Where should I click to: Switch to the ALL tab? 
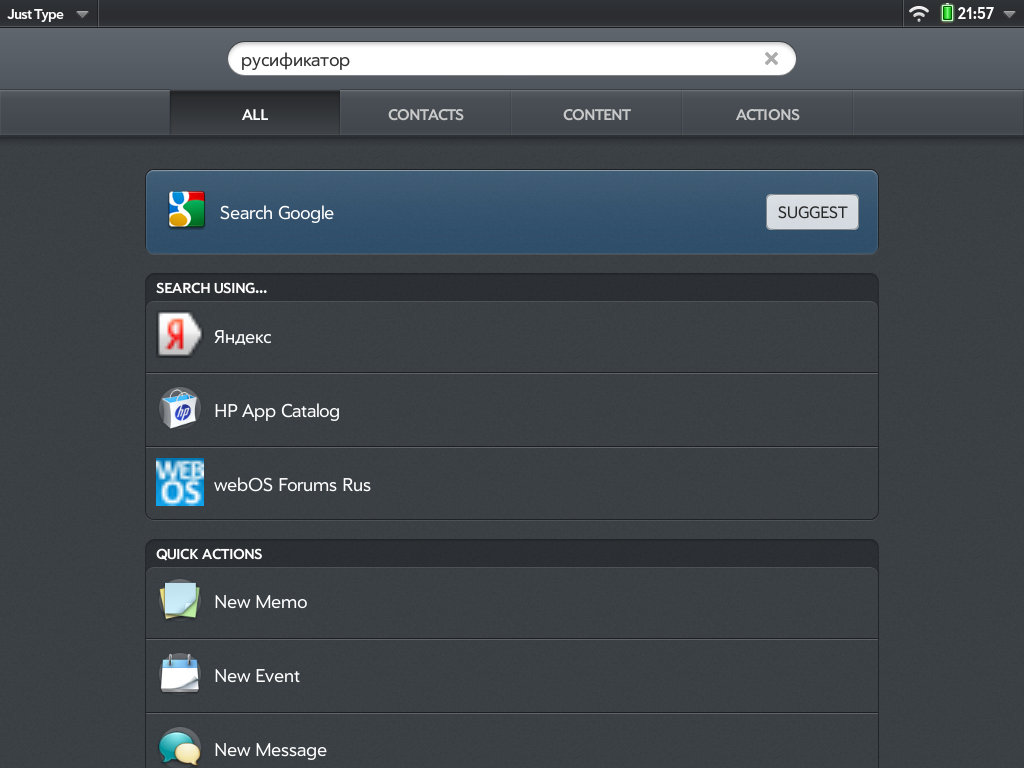pyautogui.click(x=255, y=114)
